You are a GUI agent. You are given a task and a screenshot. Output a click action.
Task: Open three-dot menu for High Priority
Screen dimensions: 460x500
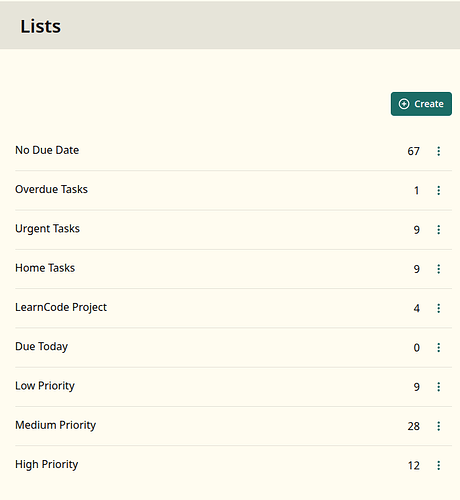click(x=439, y=465)
